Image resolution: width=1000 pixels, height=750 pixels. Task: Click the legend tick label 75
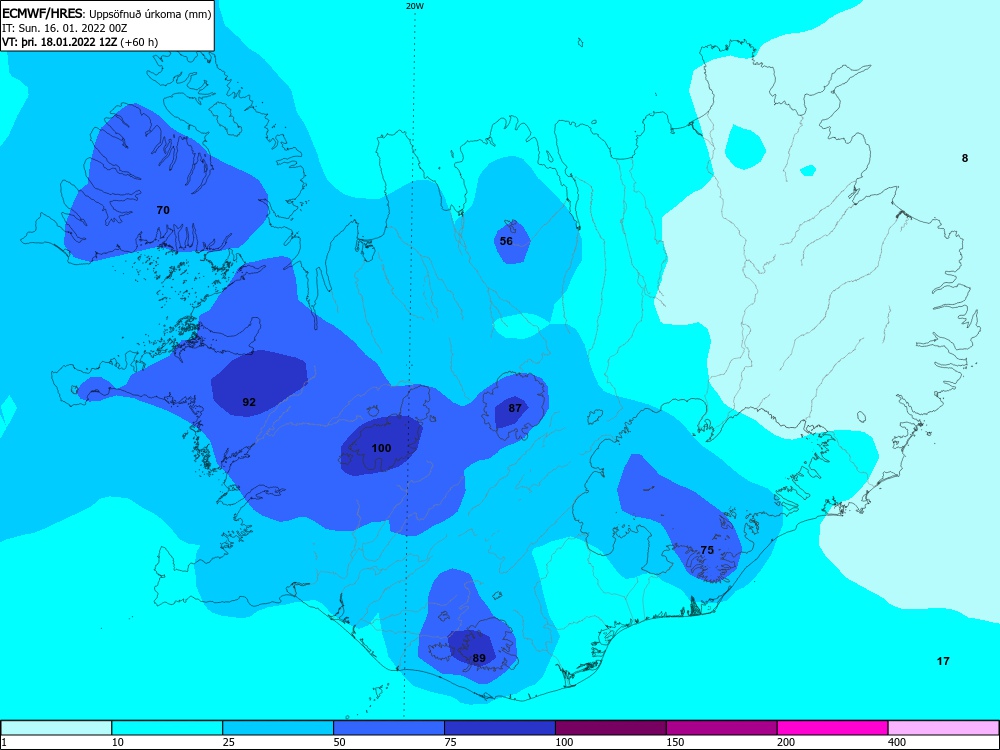click(451, 742)
